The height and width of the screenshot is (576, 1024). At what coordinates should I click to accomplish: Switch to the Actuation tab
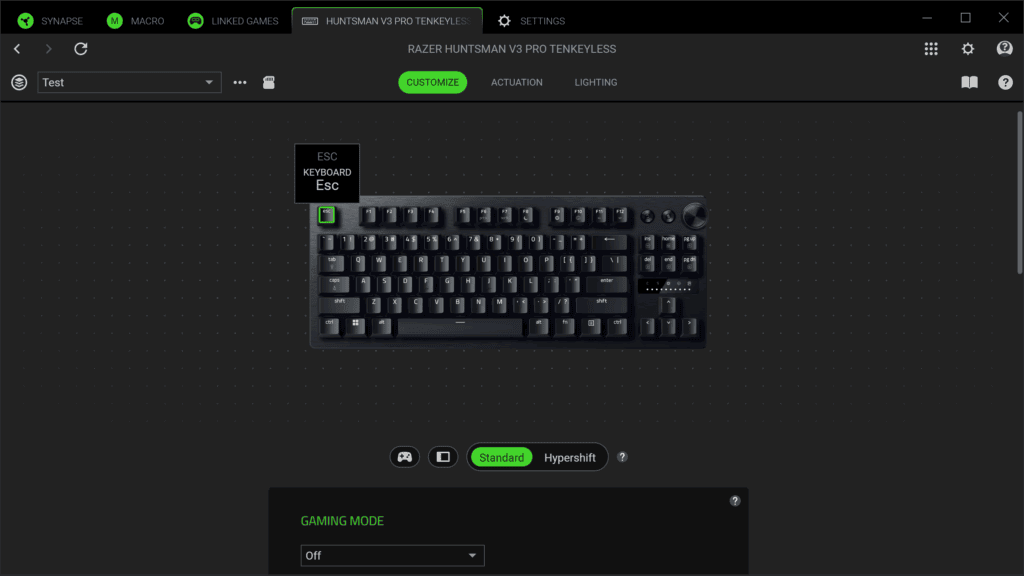(517, 82)
